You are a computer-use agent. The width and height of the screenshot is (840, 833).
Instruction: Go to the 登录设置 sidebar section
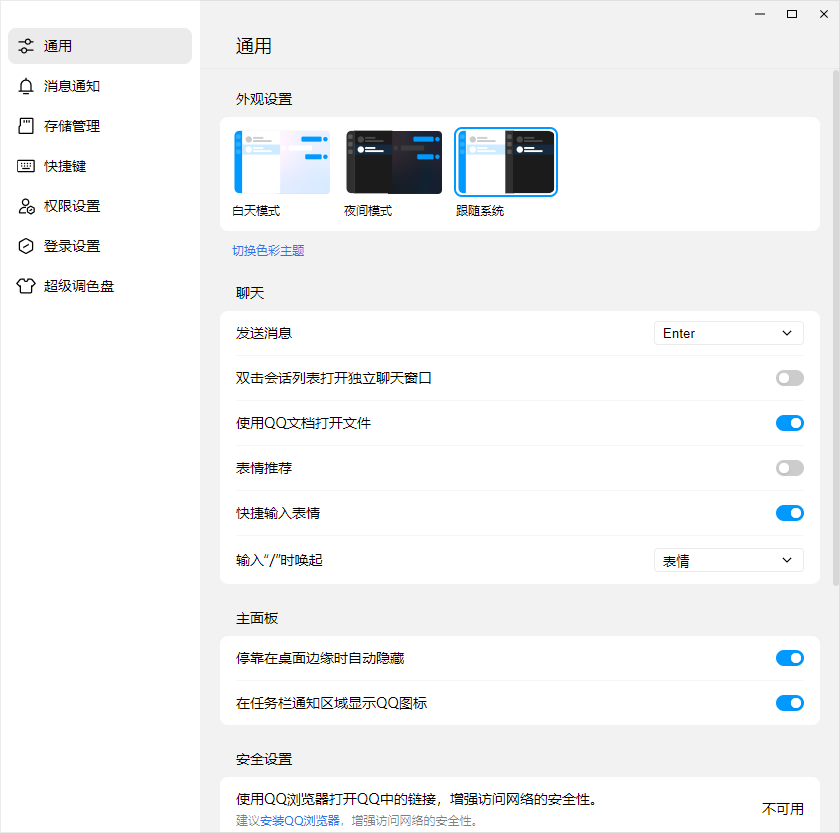(100, 246)
